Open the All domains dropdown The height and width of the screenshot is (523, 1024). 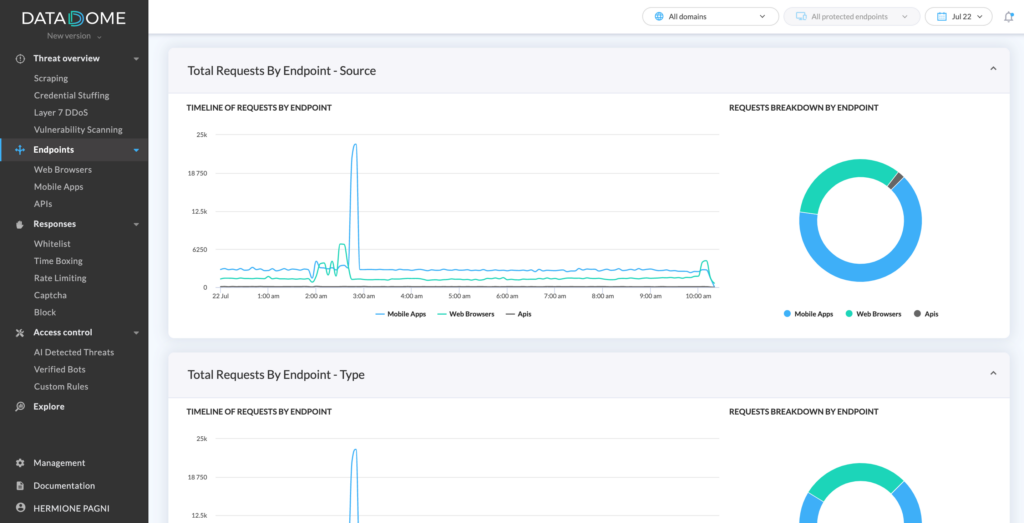tap(710, 16)
